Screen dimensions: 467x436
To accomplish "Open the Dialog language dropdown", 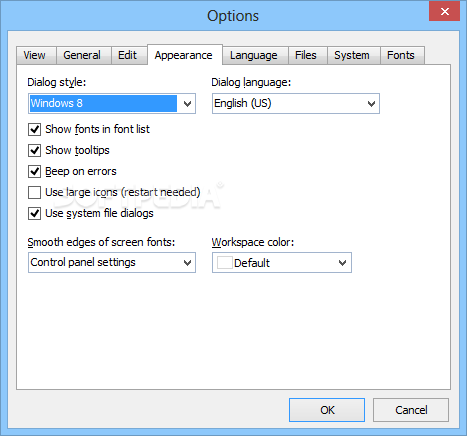I will 296,103.
